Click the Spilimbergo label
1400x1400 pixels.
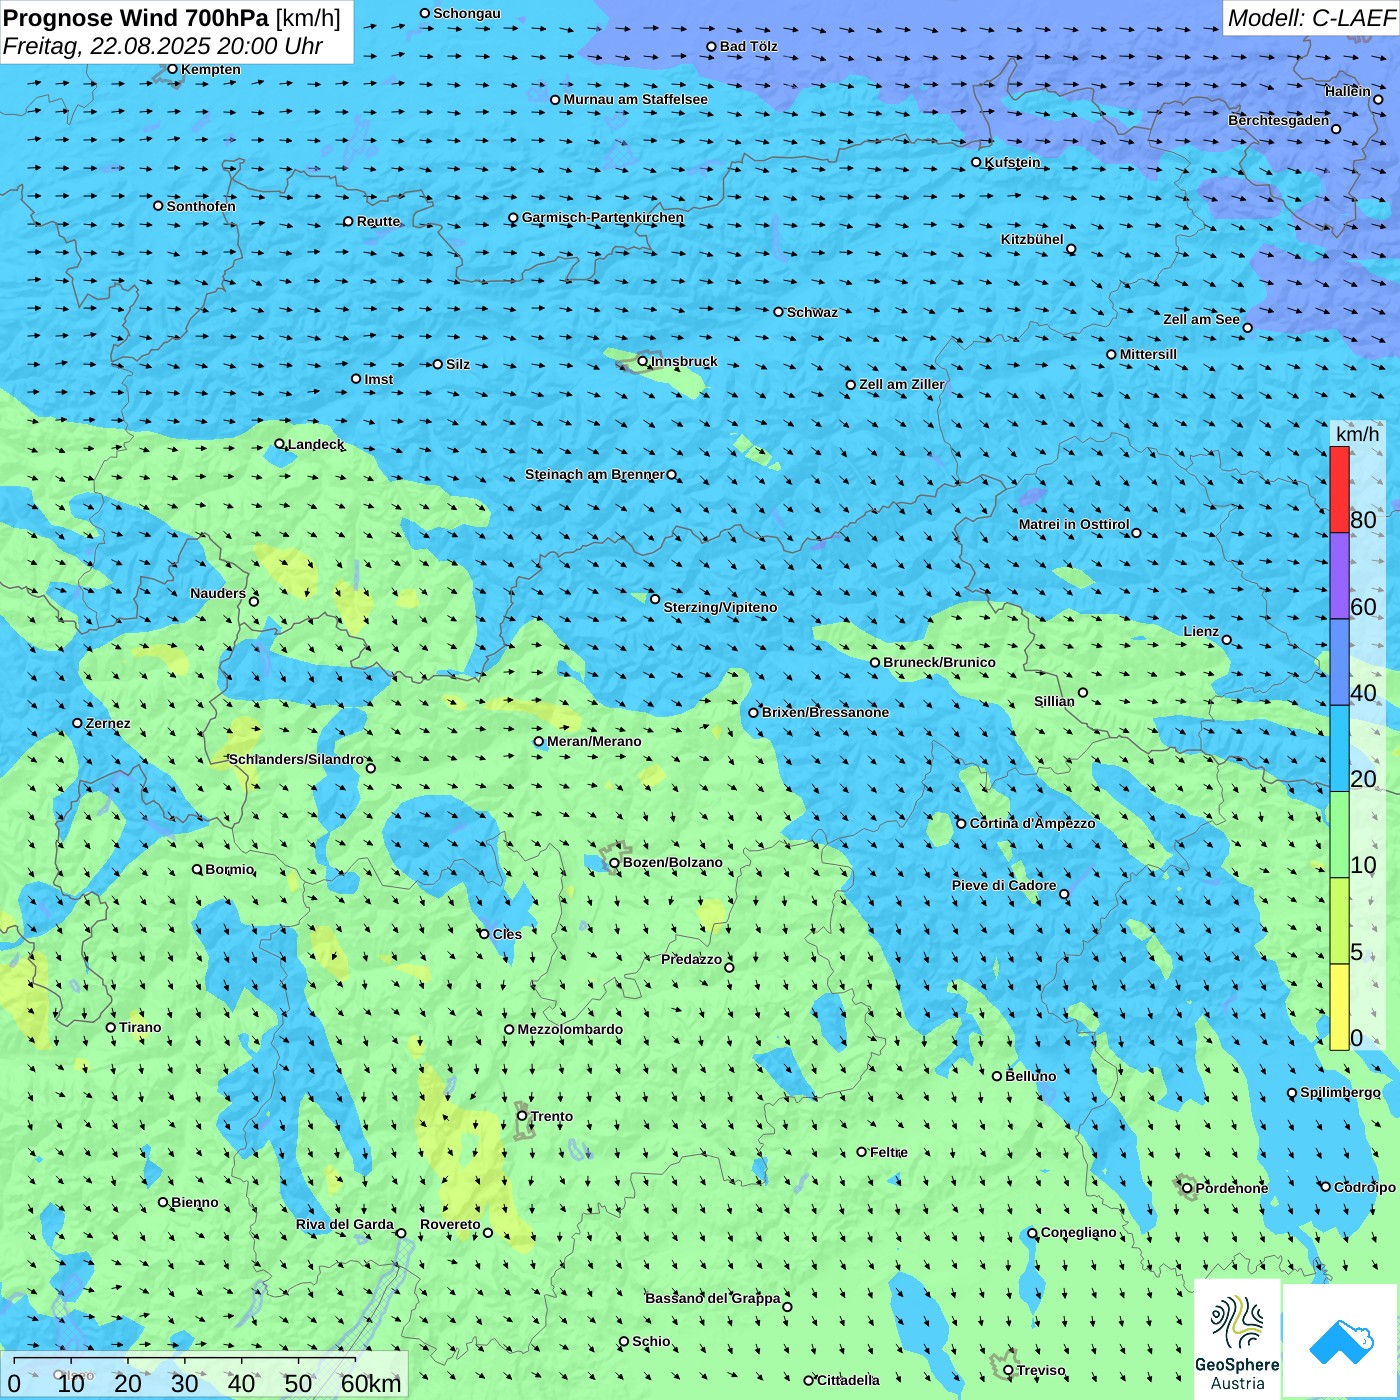click(1340, 1092)
